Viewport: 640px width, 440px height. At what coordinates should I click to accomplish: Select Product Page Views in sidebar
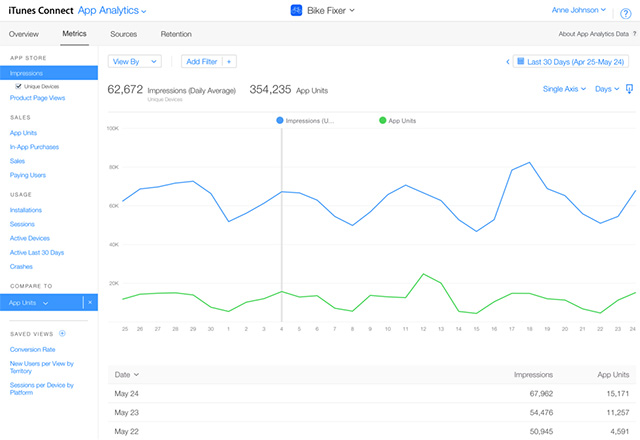(37, 98)
